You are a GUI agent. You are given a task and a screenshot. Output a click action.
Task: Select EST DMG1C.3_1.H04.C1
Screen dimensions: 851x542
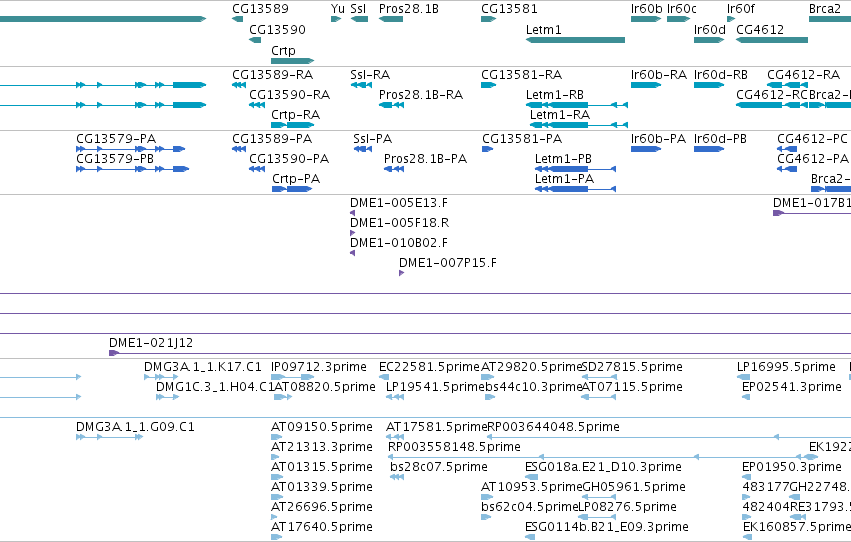(215, 387)
